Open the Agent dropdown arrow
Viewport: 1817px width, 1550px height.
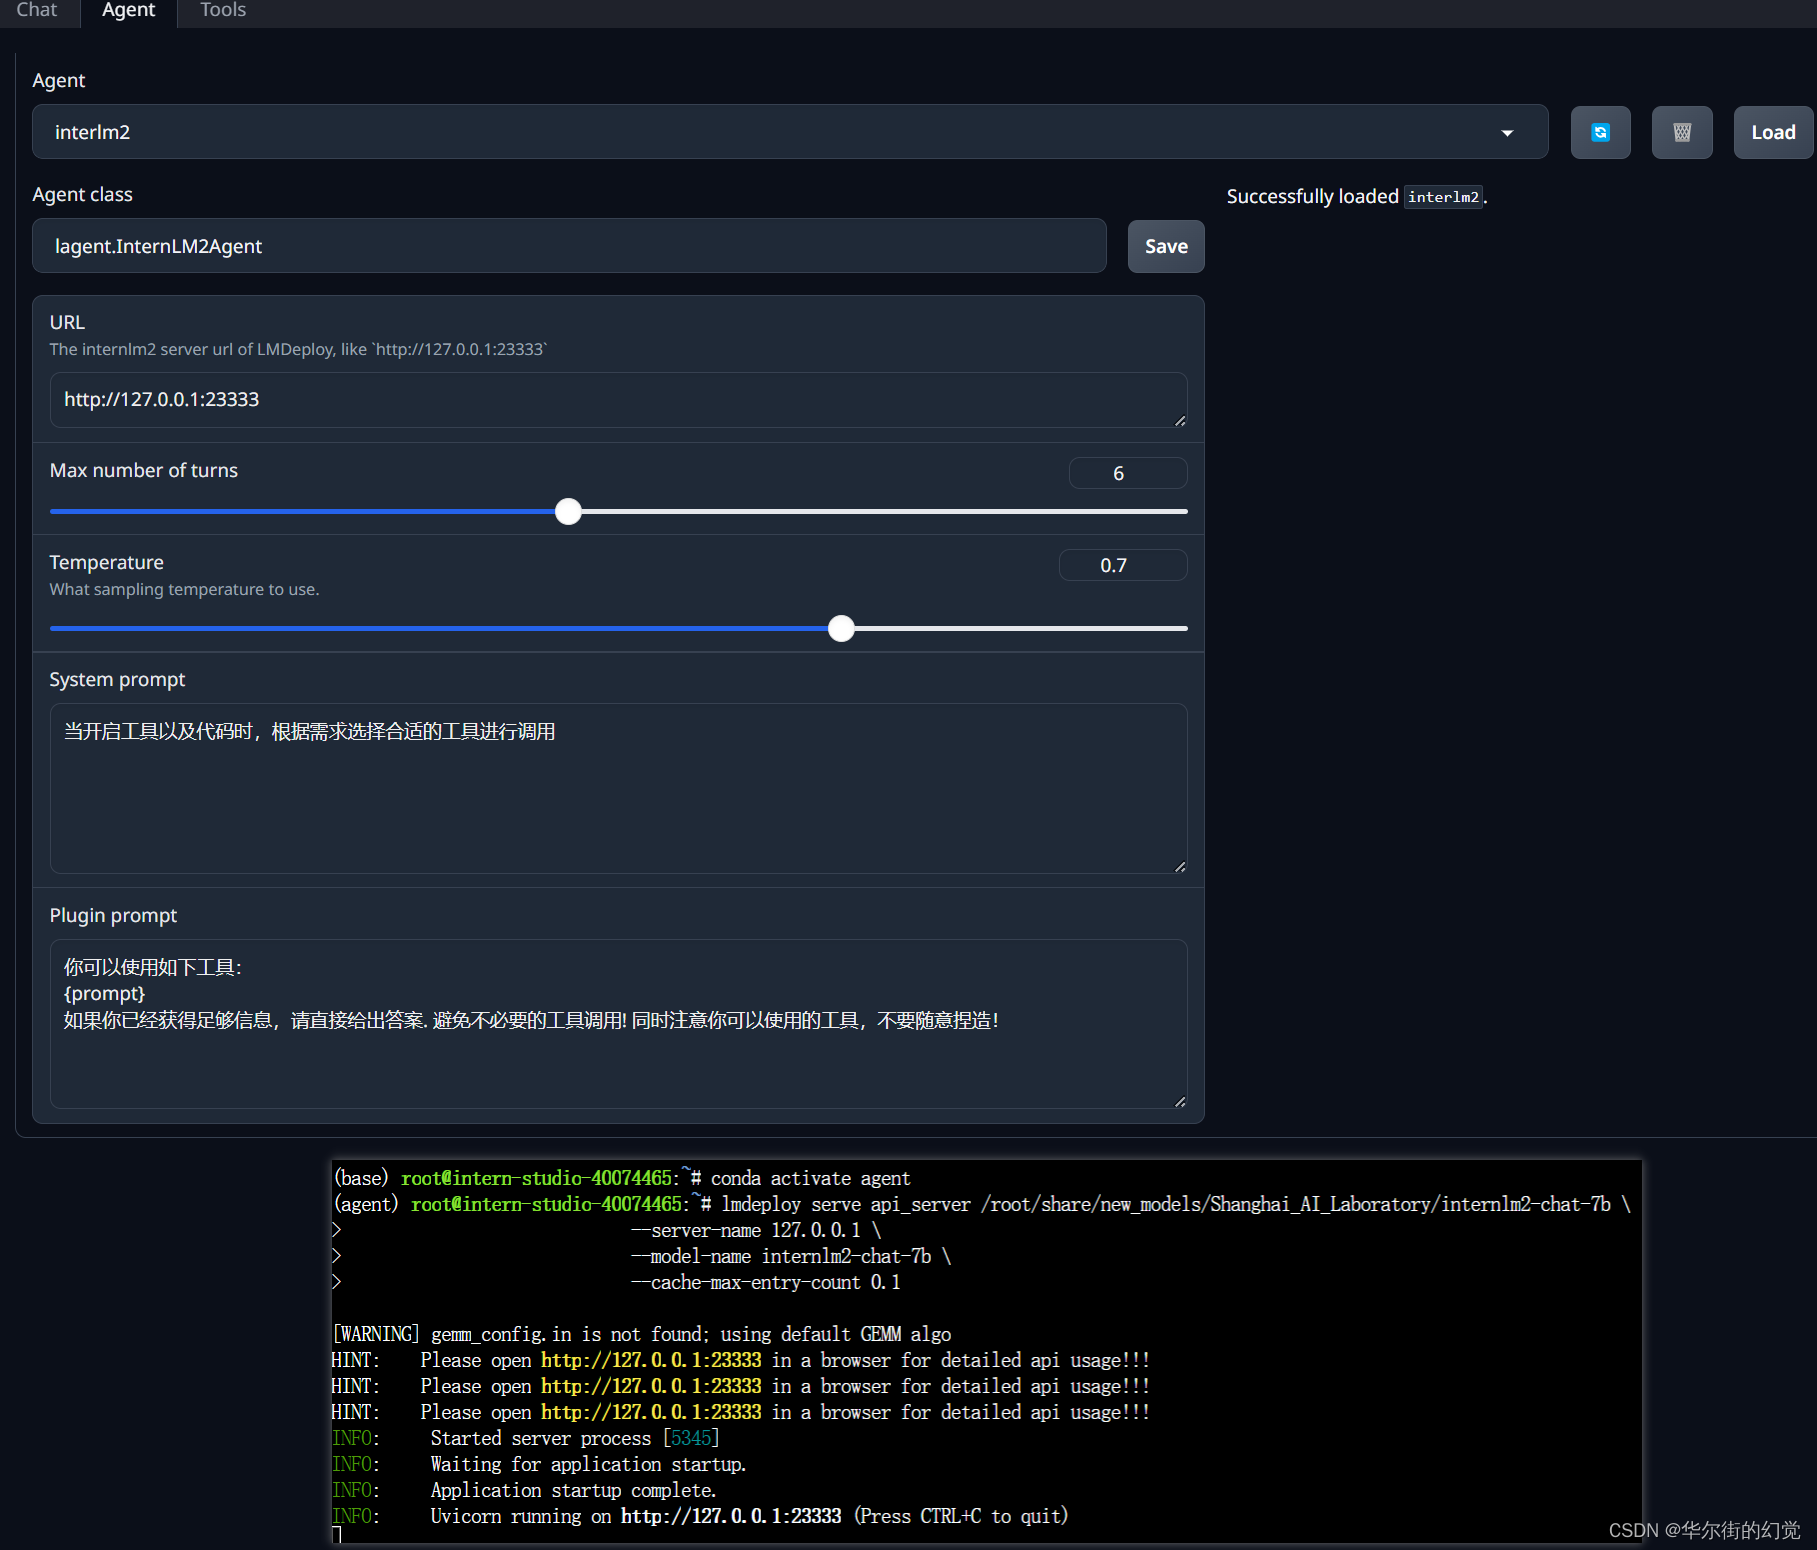tap(1507, 133)
